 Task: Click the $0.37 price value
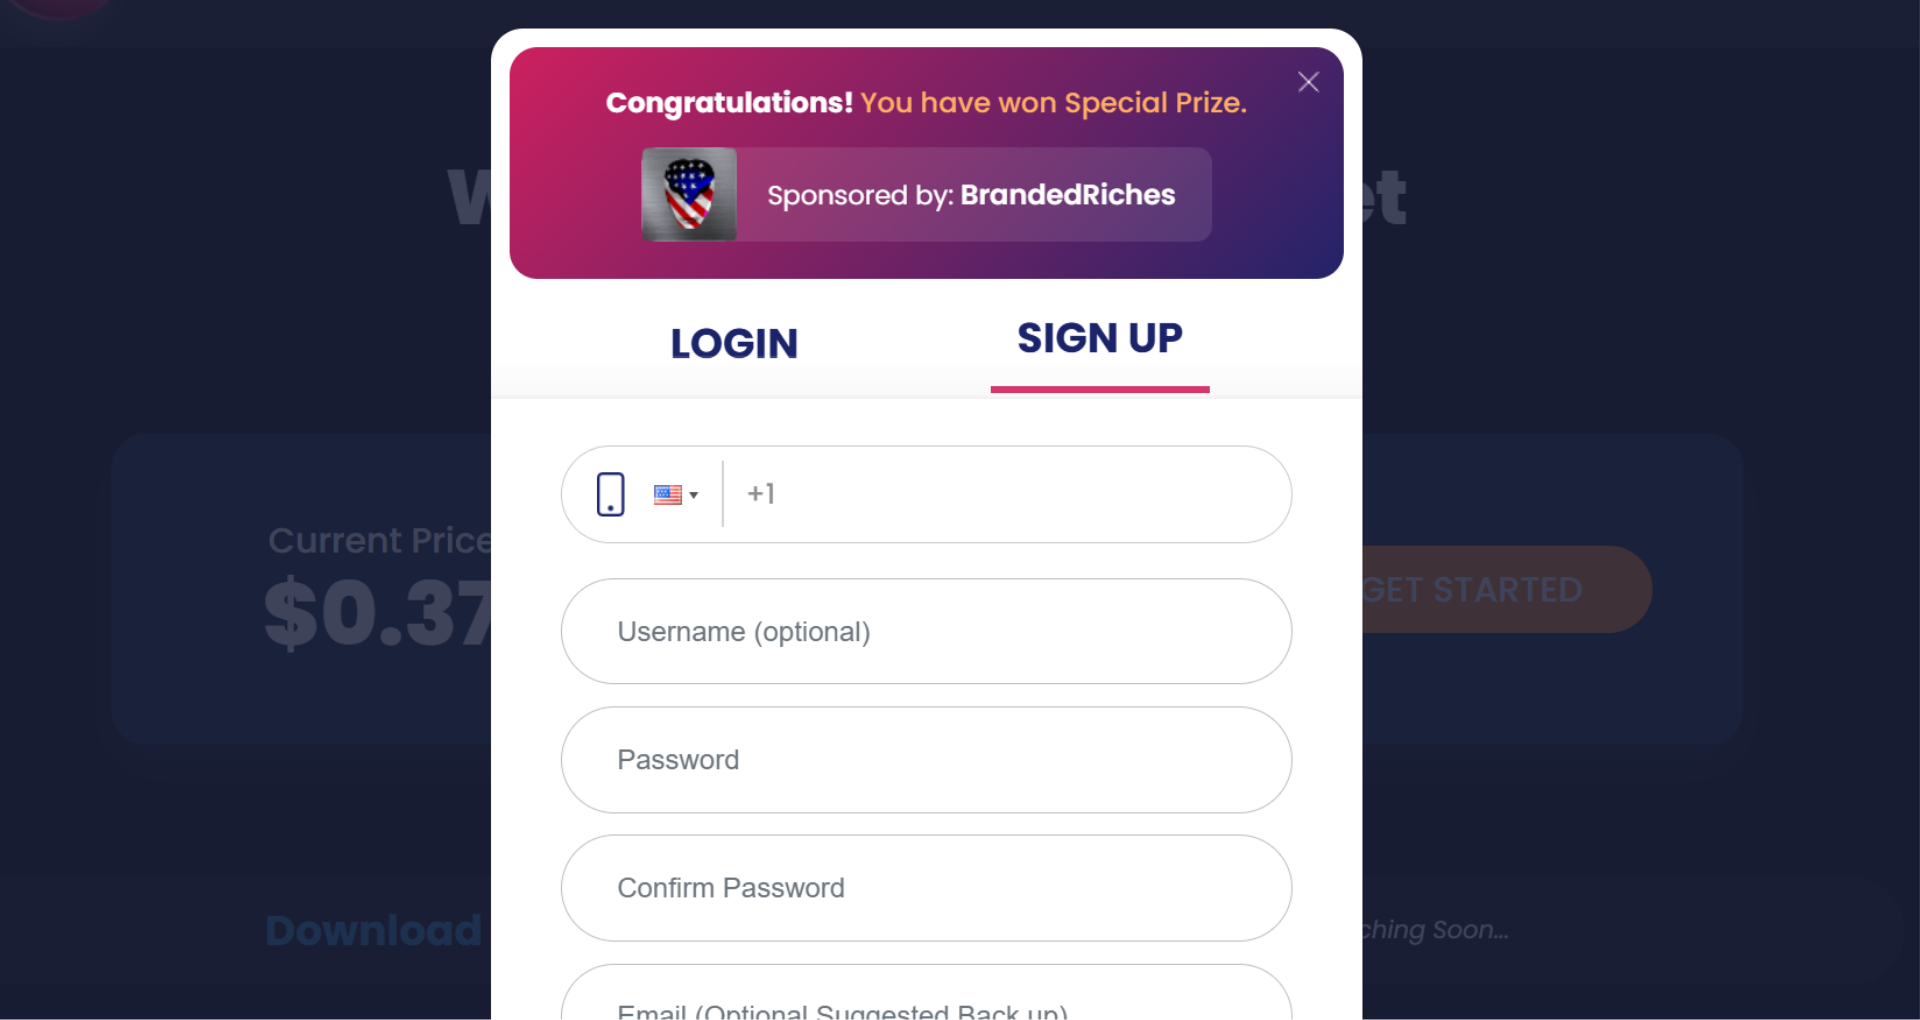point(375,611)
